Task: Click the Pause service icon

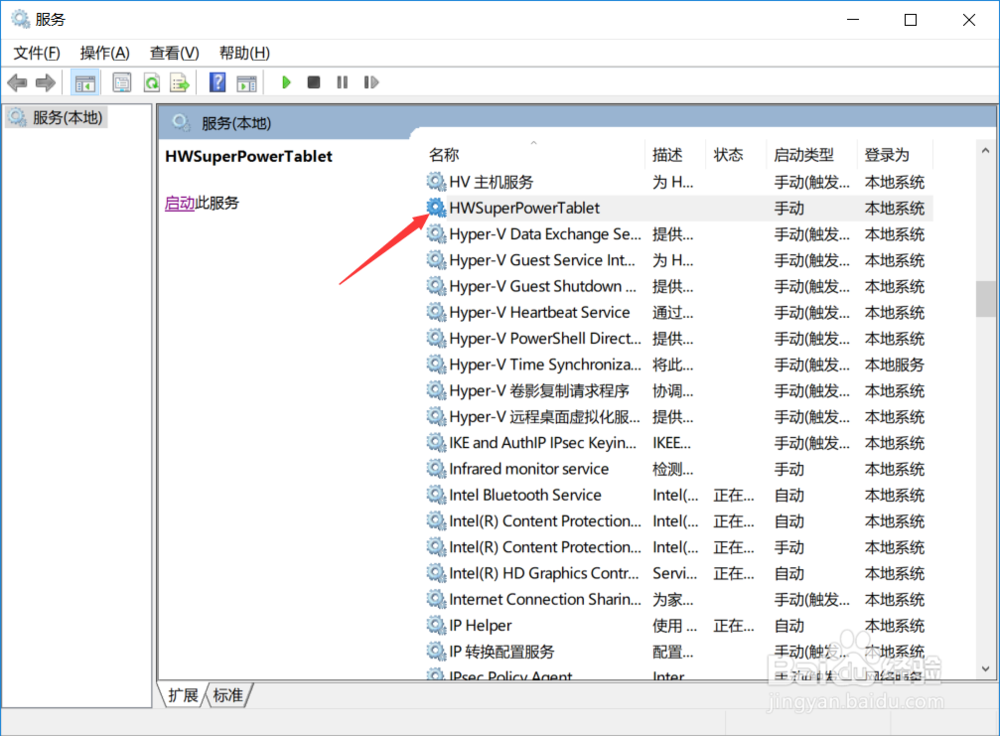Action: (x=342, y=82)
